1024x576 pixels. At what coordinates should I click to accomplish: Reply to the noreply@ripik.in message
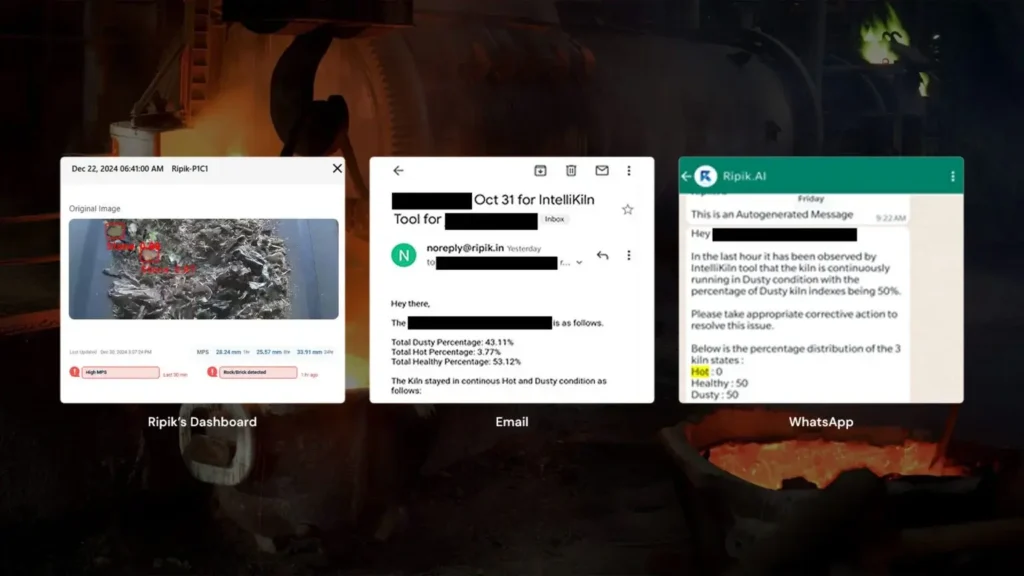coord(602,255)
